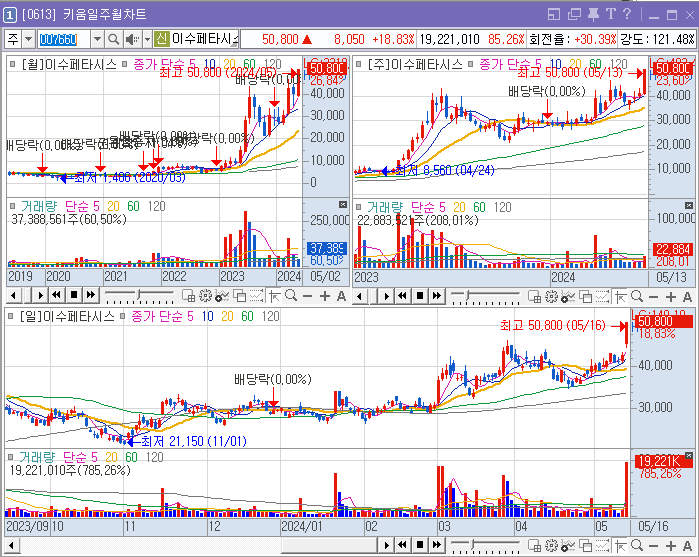
Task: Zoom out with minus in daily toolbar
Action: pos(653,545)
